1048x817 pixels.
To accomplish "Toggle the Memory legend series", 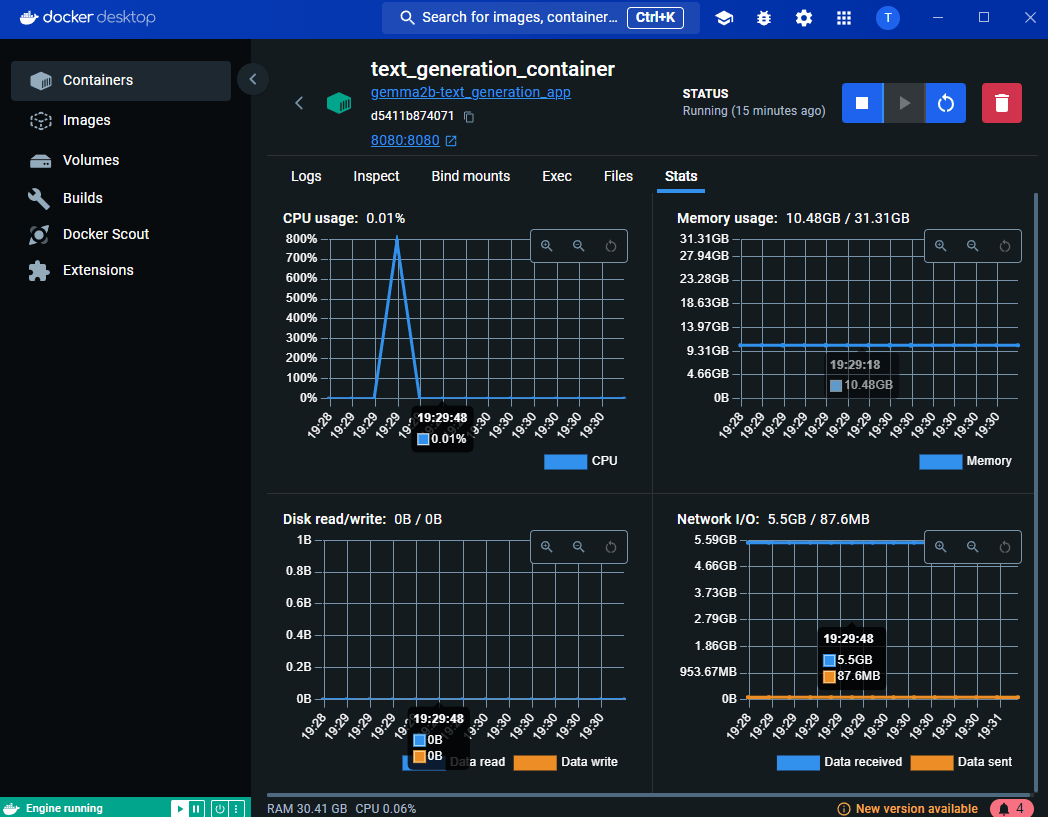I will 966,461.
